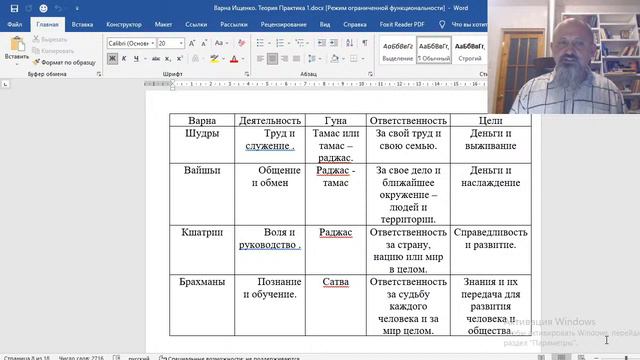Click the lightbulb Что вы хотите search
The width and height of the screenshot is (640, 360).
[x=442, y=24]
